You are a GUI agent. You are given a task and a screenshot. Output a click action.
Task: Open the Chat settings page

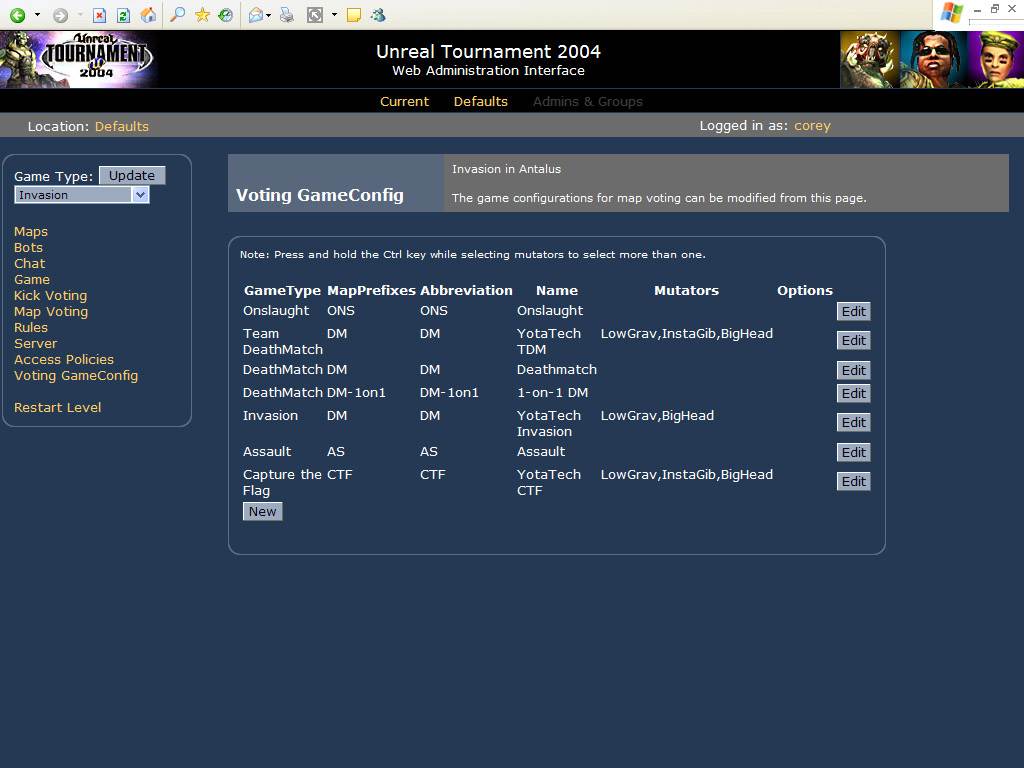click(29, 263)
